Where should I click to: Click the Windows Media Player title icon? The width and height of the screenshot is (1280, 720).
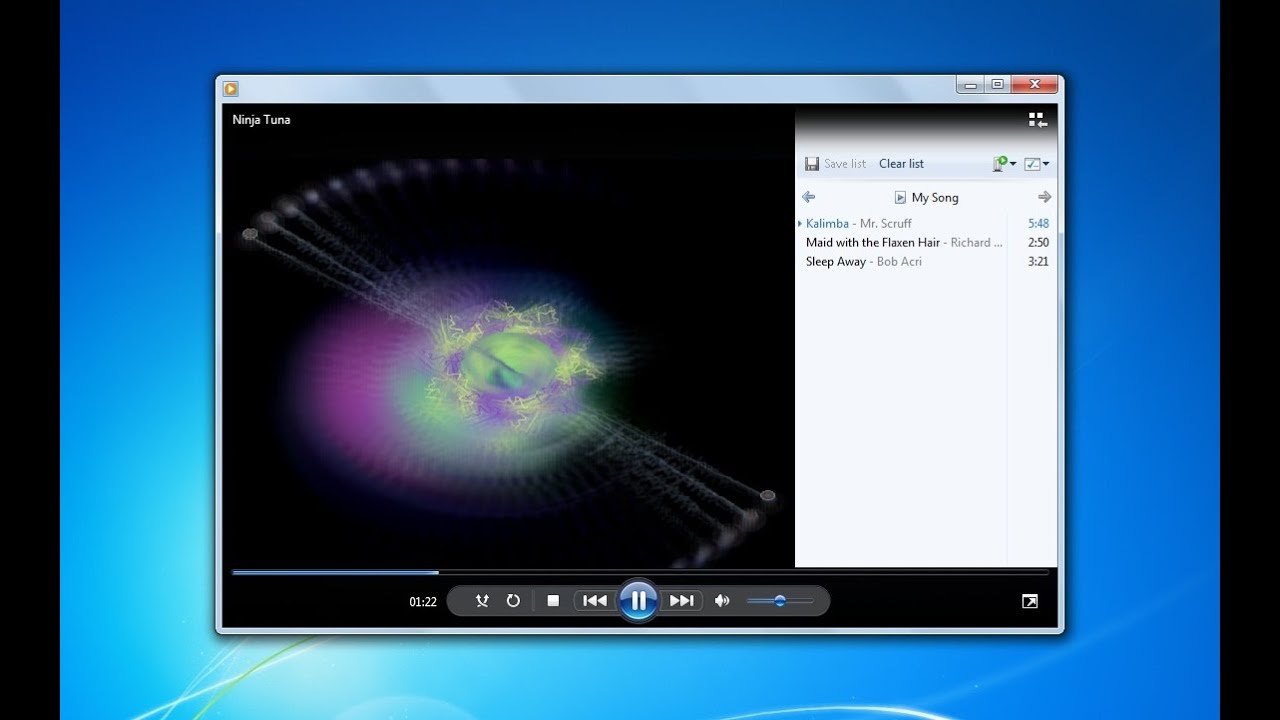(x=231, y=88)
